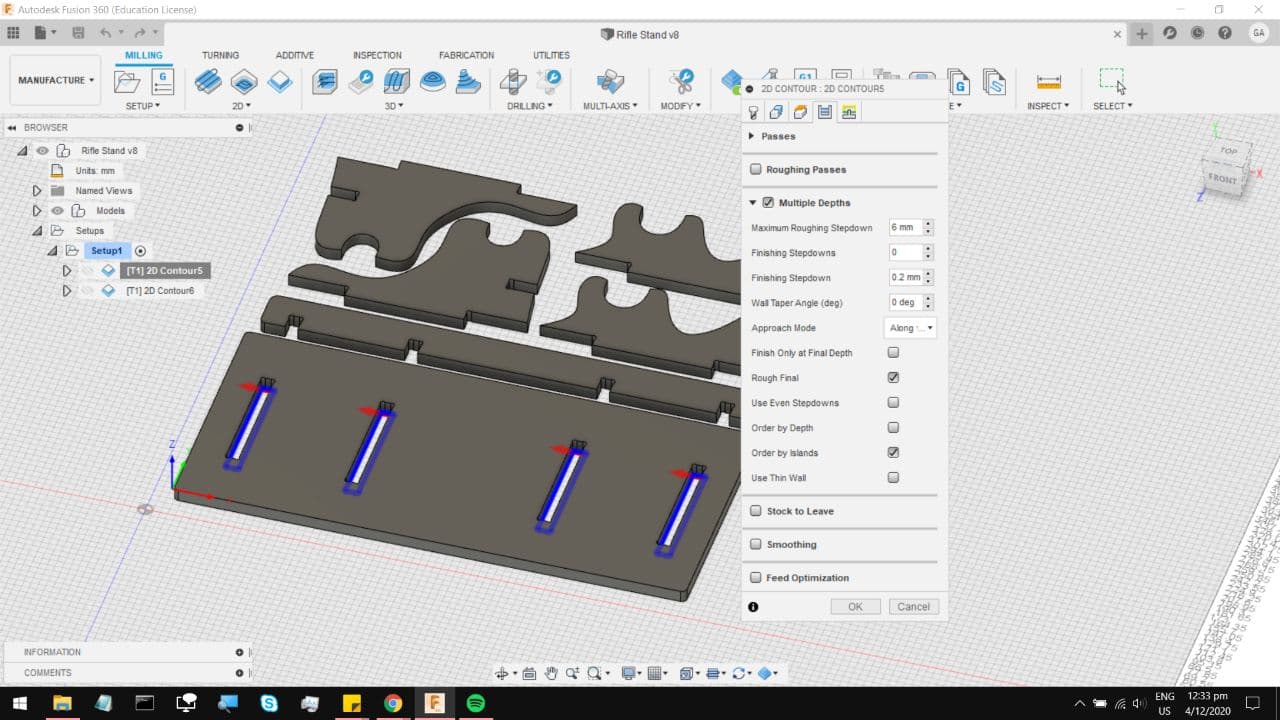Open the MANUFACTURE workspace dropdown
Viewport: 1280px width, 720px height.
(55, 80)
